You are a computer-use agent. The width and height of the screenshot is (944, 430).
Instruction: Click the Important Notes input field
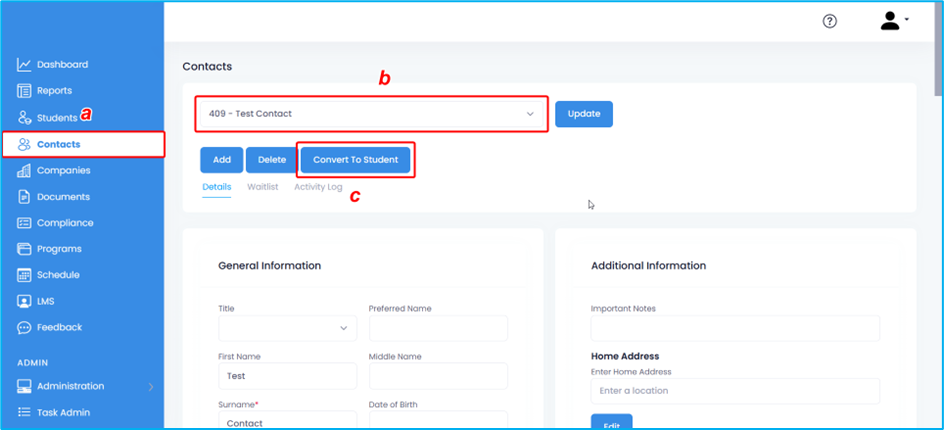coord(735,329)
